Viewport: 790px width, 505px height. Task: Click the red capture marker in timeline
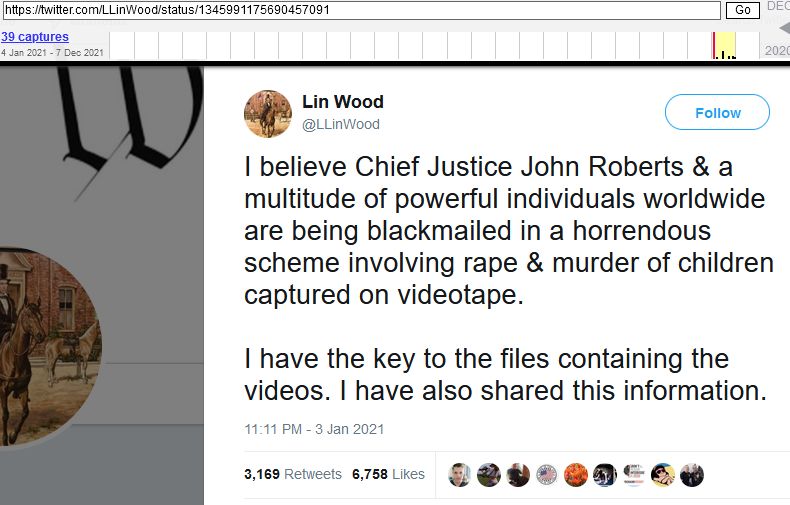pos(713,45)
